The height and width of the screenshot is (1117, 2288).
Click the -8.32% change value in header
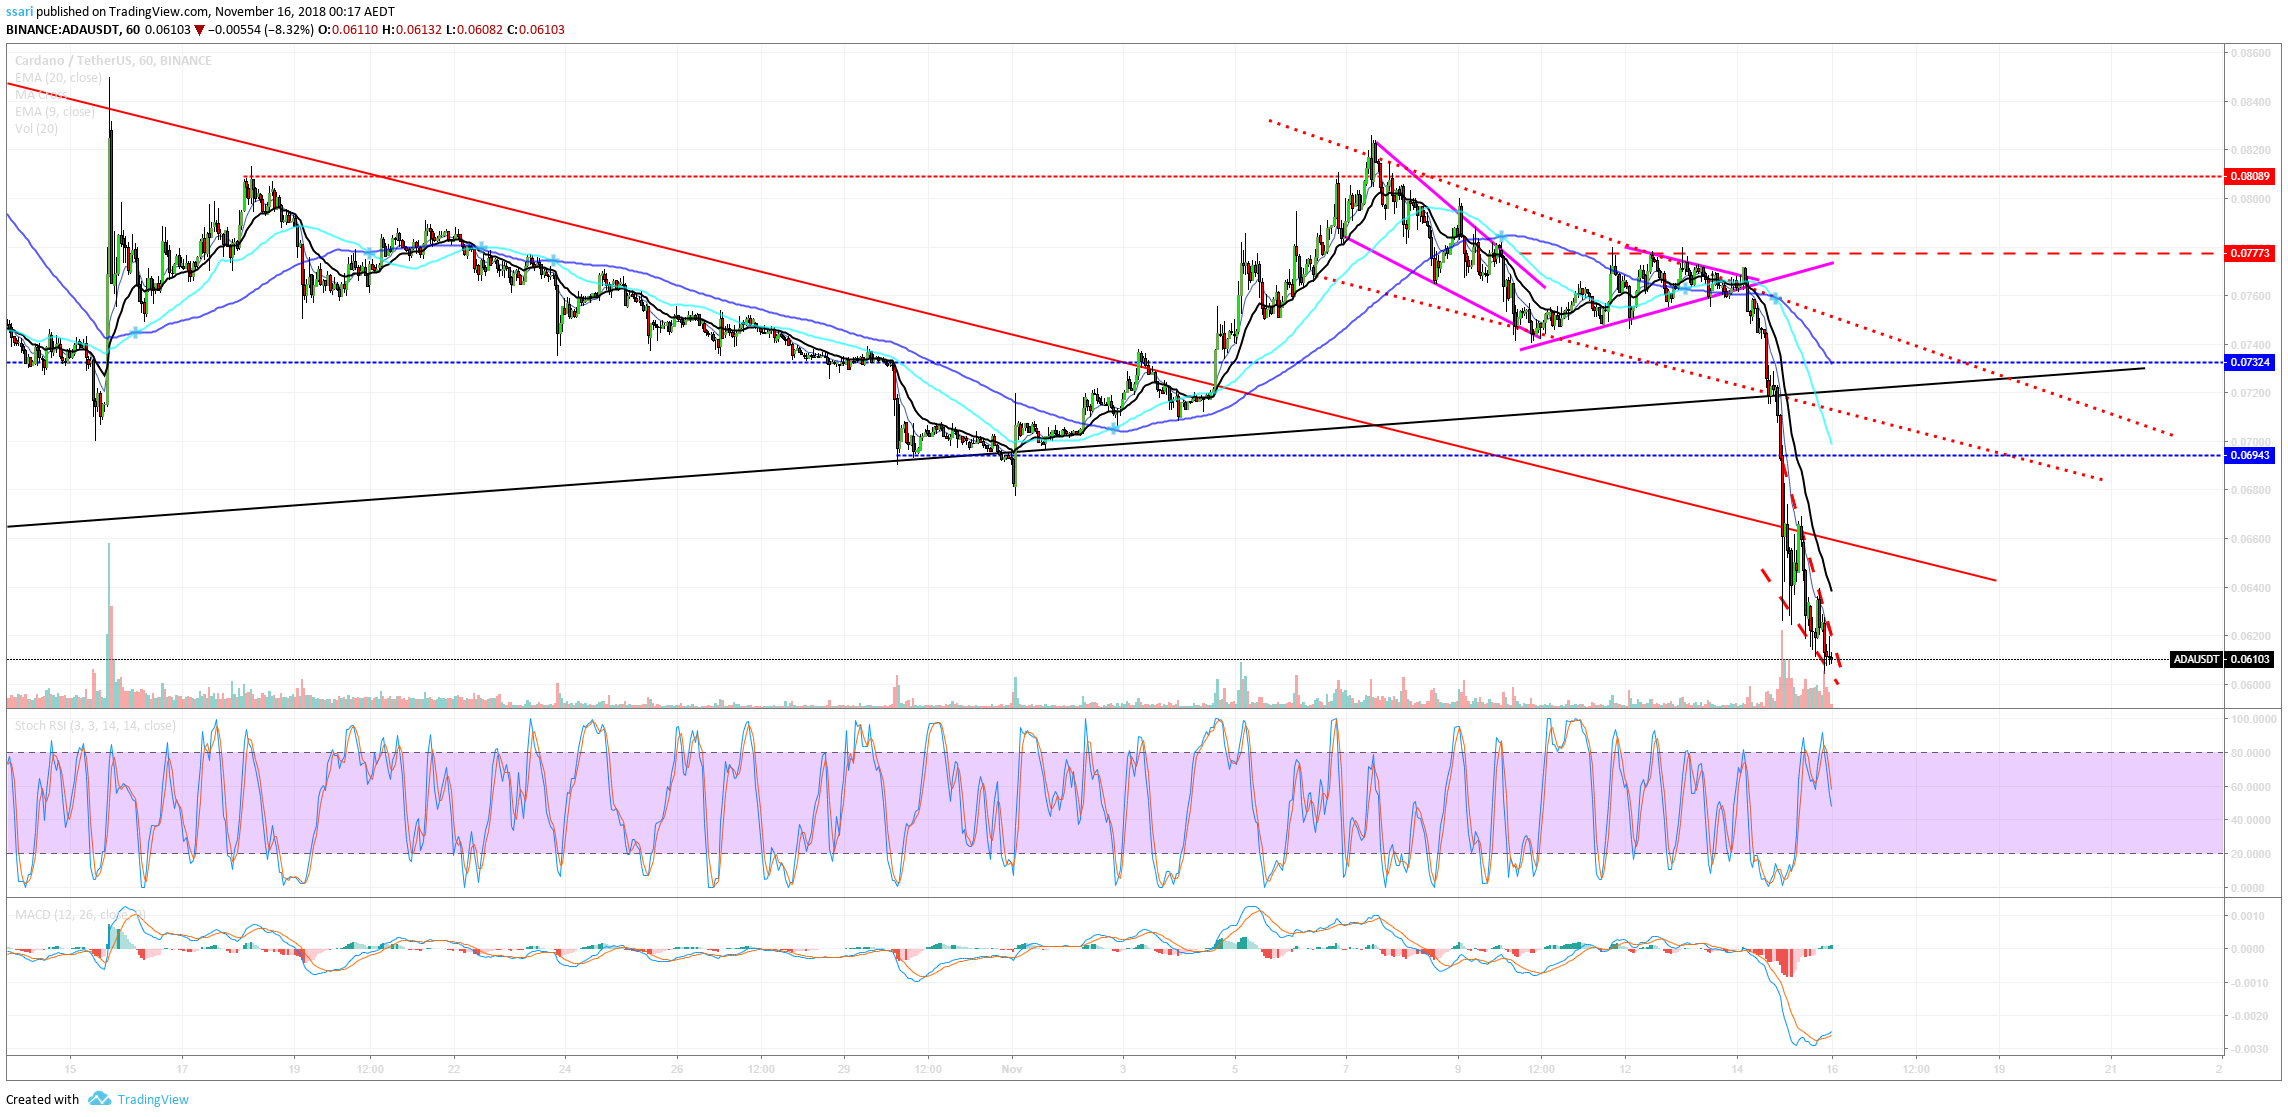(x=291, y=29)
